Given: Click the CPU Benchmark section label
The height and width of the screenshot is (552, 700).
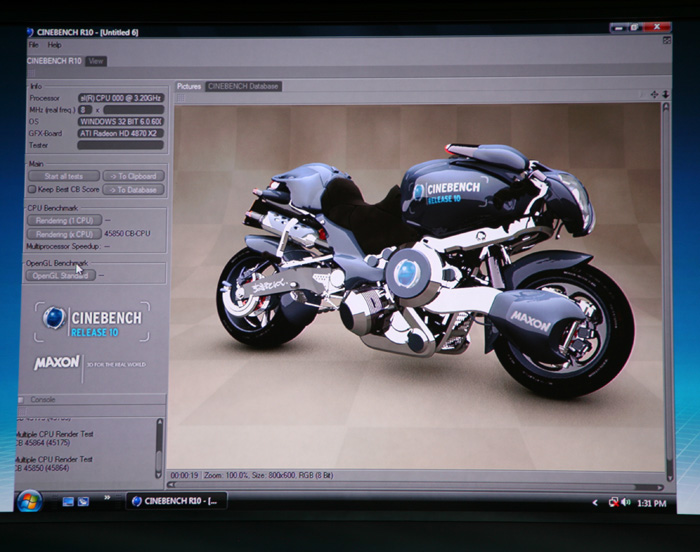Looking at the screenshot, I should click(53, 208).
